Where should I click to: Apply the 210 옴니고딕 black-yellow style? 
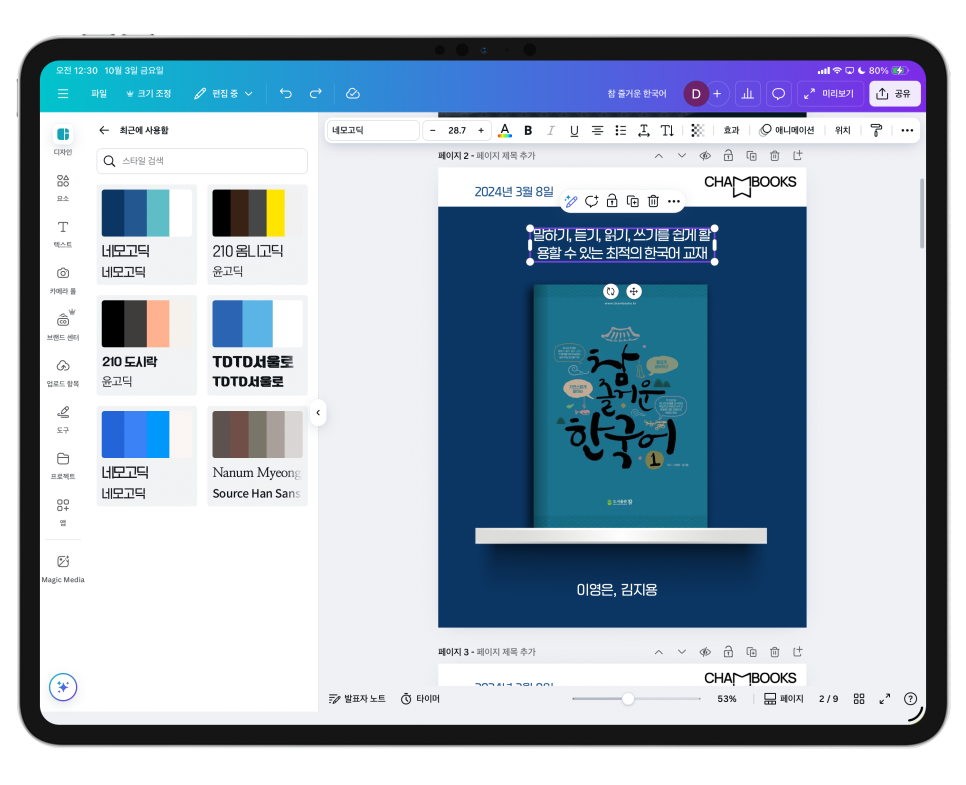258,234
